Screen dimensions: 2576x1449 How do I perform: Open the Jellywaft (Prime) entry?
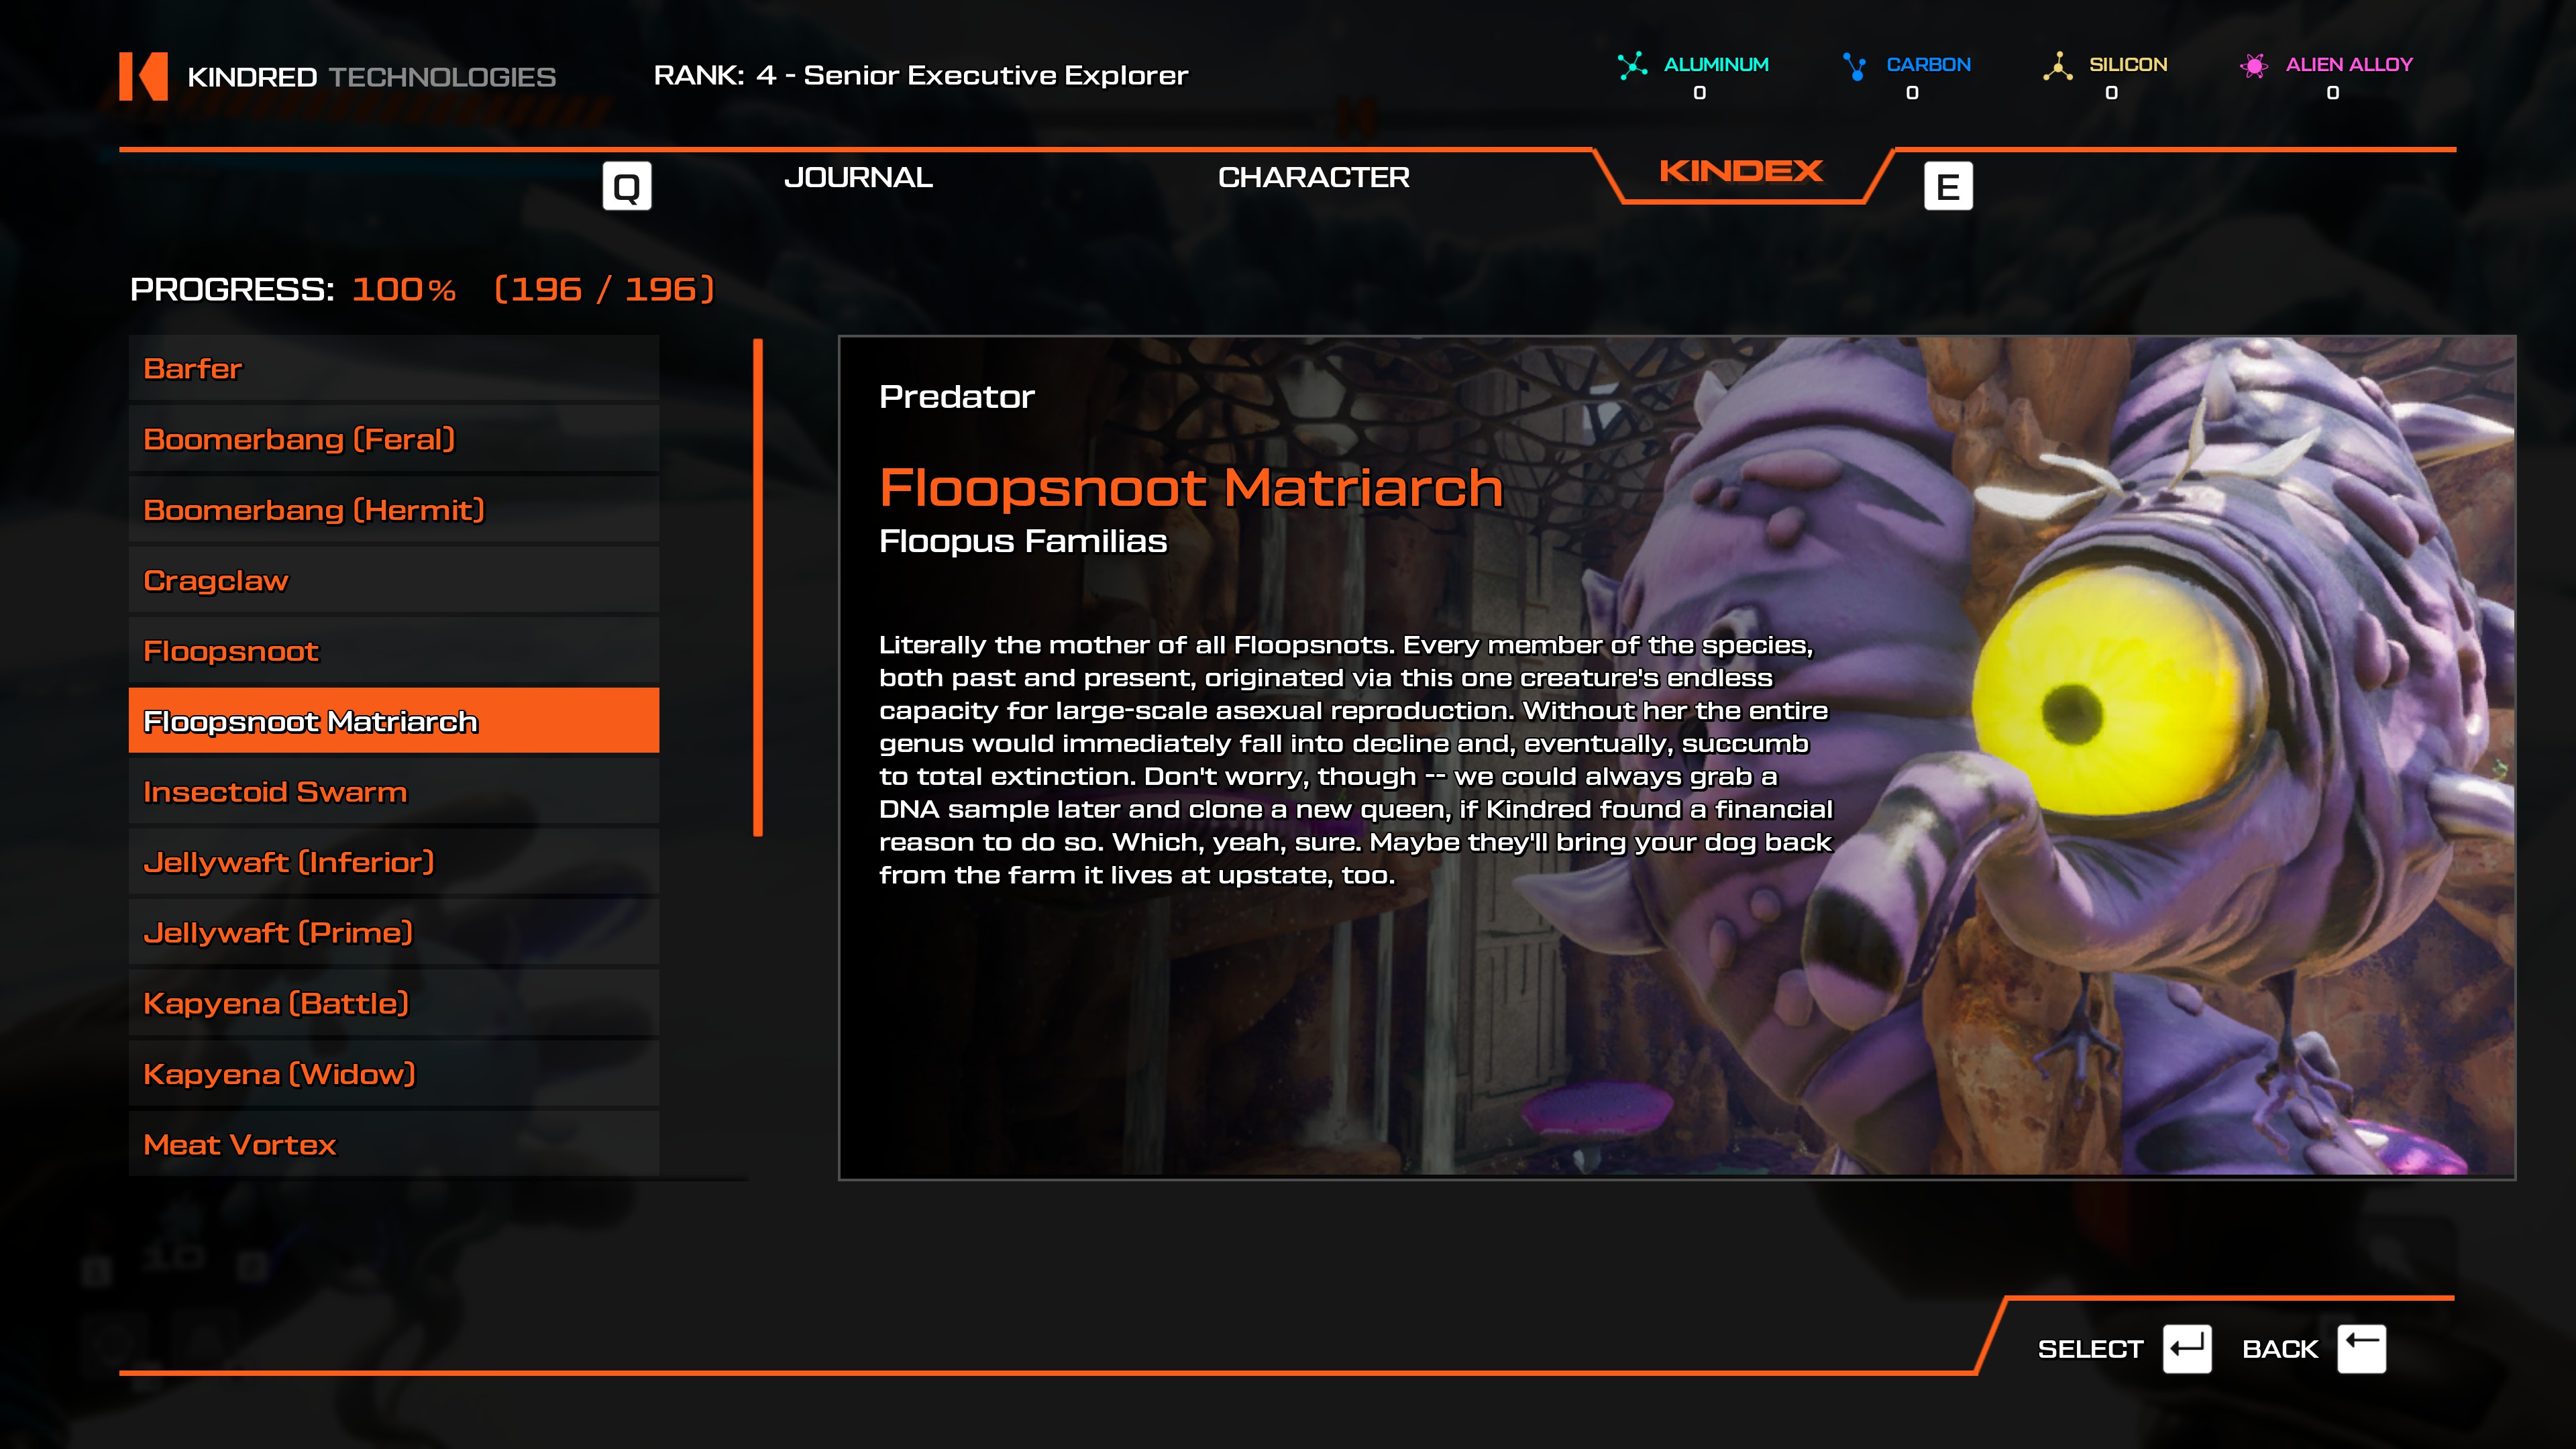pyautogui.click(x=393, y=933)
